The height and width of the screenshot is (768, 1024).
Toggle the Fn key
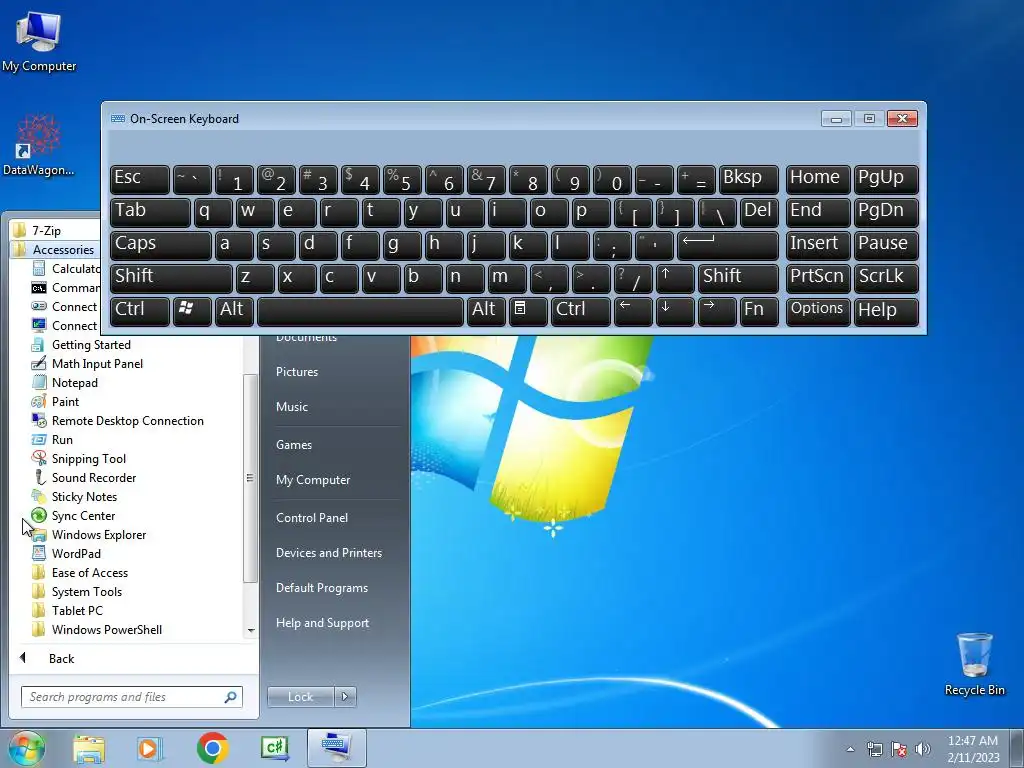[759, 311]
